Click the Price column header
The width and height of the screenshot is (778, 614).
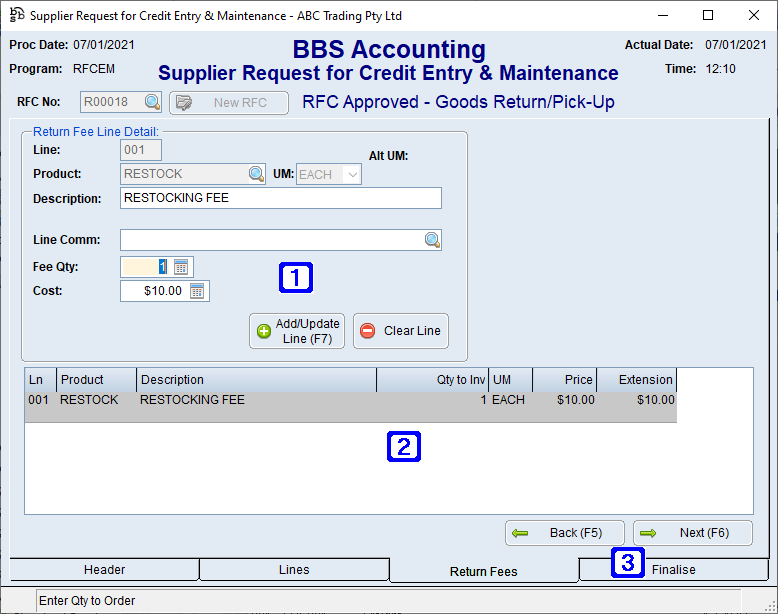(x=565, y=380)
